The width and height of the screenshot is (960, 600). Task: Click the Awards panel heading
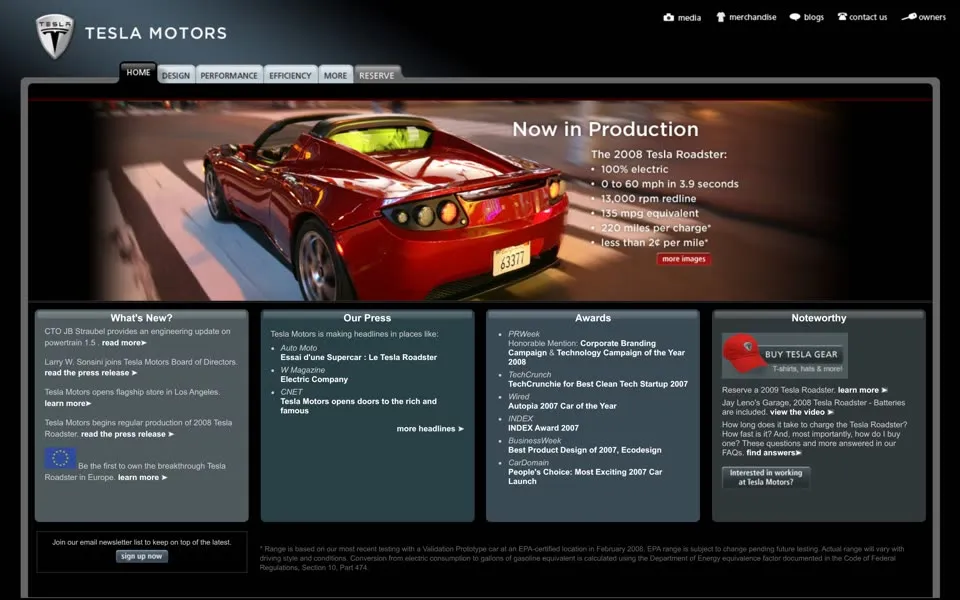593,318
